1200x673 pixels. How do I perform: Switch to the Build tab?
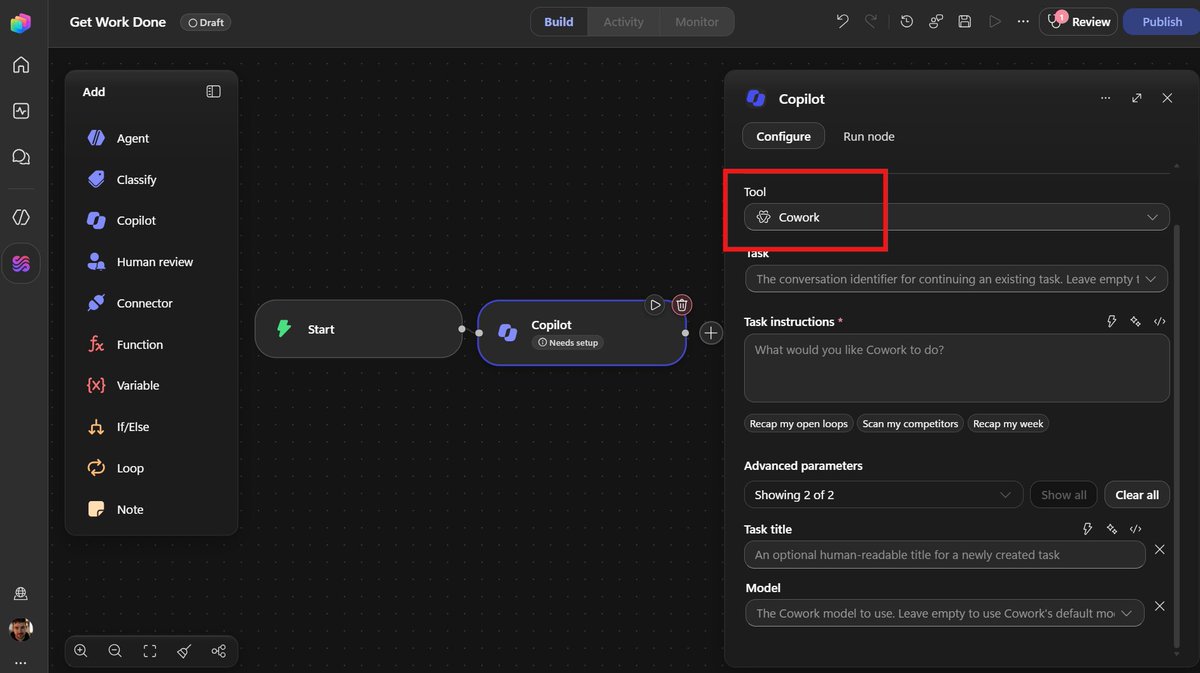click(x=559, y=22)
